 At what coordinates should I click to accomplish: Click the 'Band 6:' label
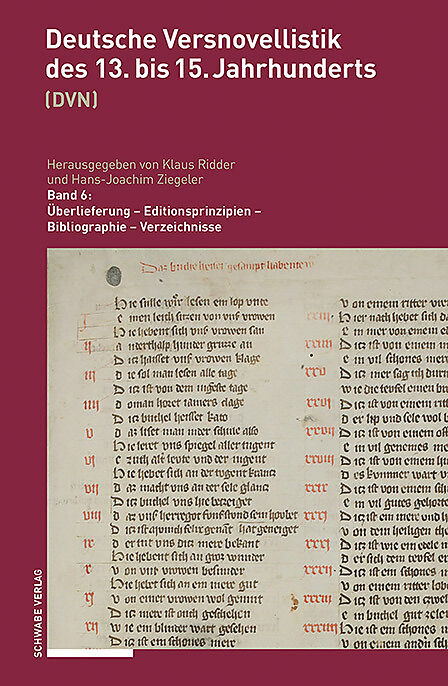(70, 195)
